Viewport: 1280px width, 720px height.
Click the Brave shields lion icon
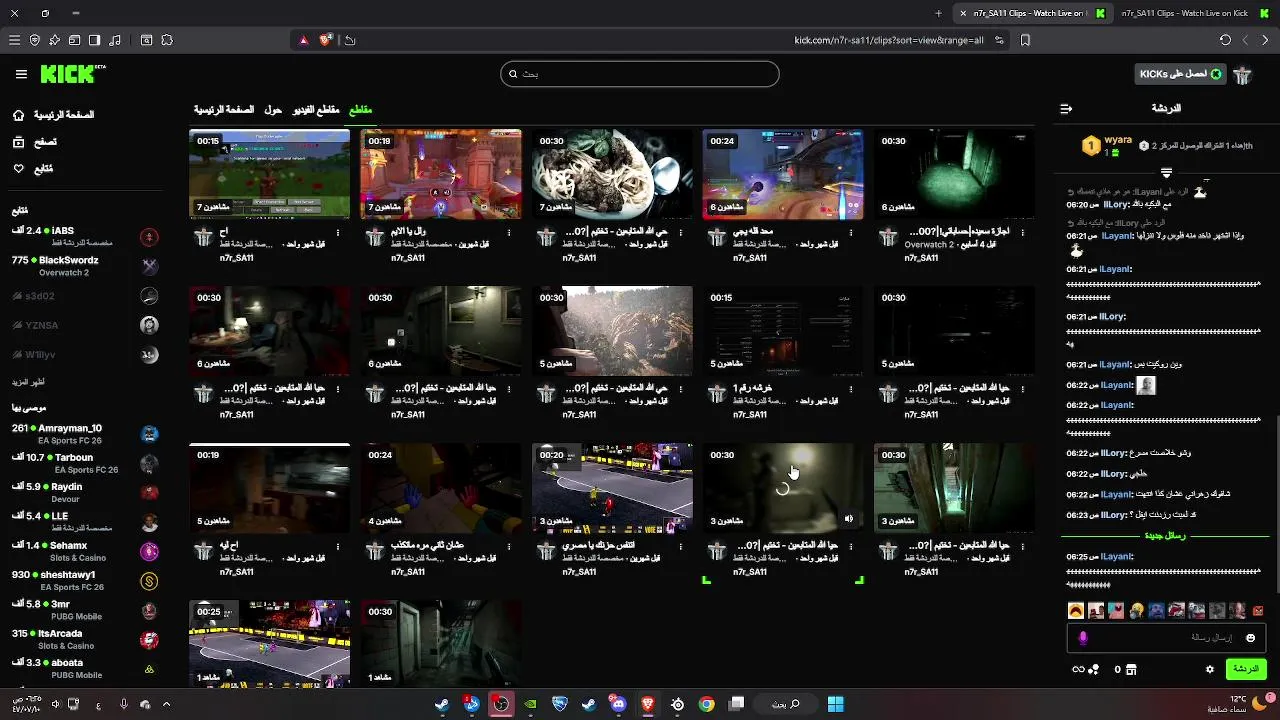pyautogui.click(x=325, y=40)
